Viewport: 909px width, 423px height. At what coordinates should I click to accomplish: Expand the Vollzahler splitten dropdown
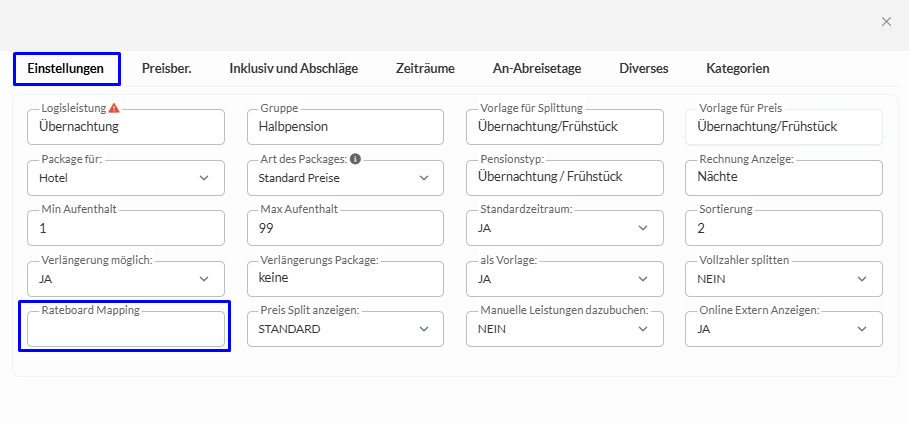point(783,279)
